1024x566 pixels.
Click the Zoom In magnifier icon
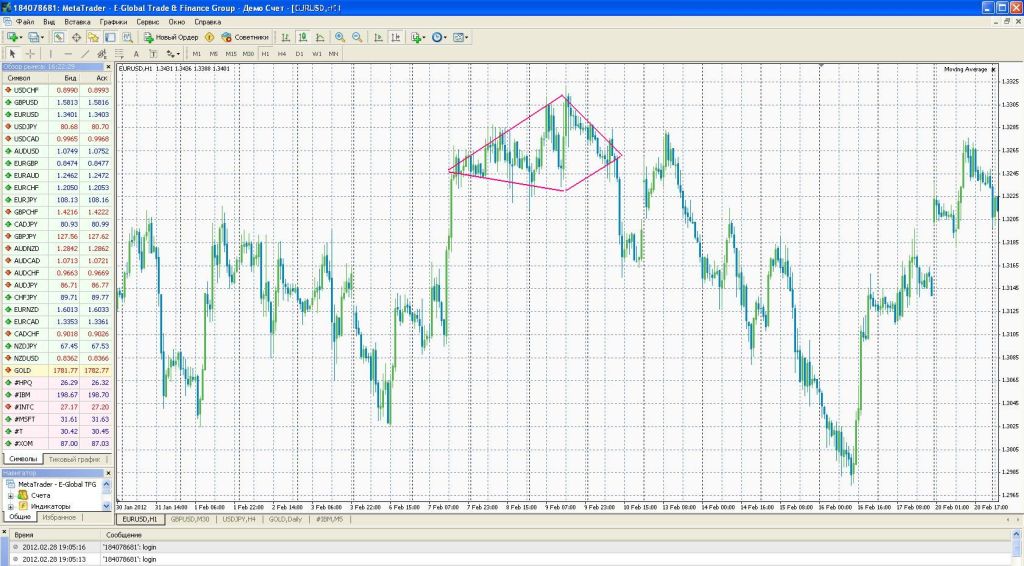point(340,37)
